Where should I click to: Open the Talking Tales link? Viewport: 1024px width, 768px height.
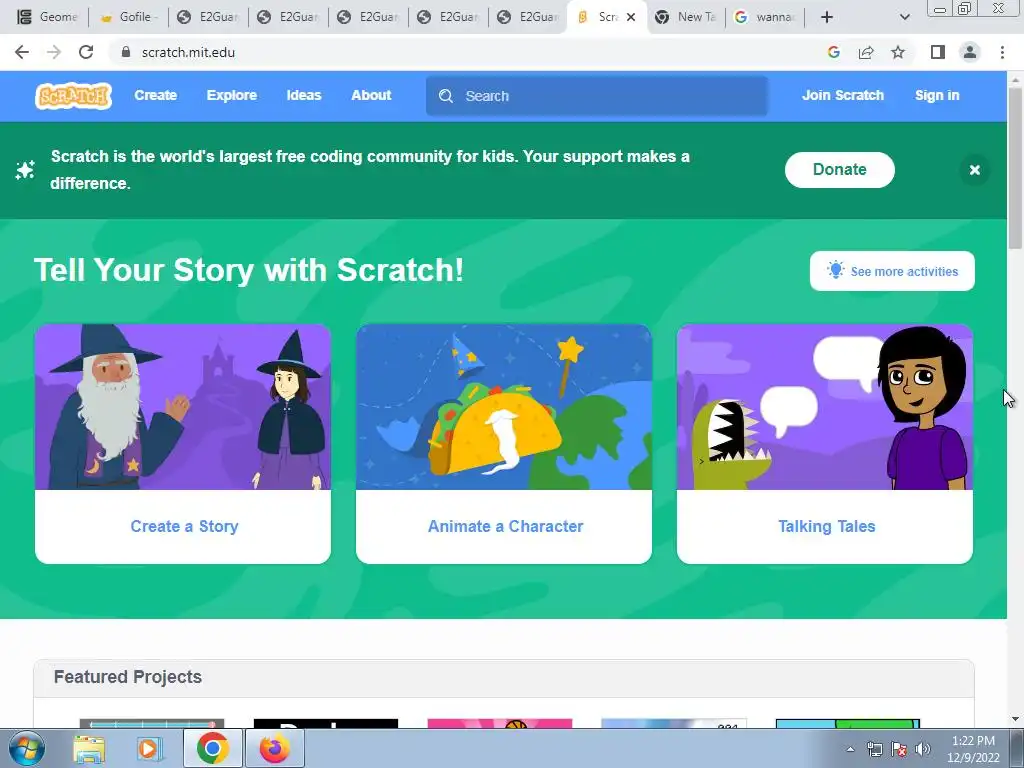[x=826, y=526]
